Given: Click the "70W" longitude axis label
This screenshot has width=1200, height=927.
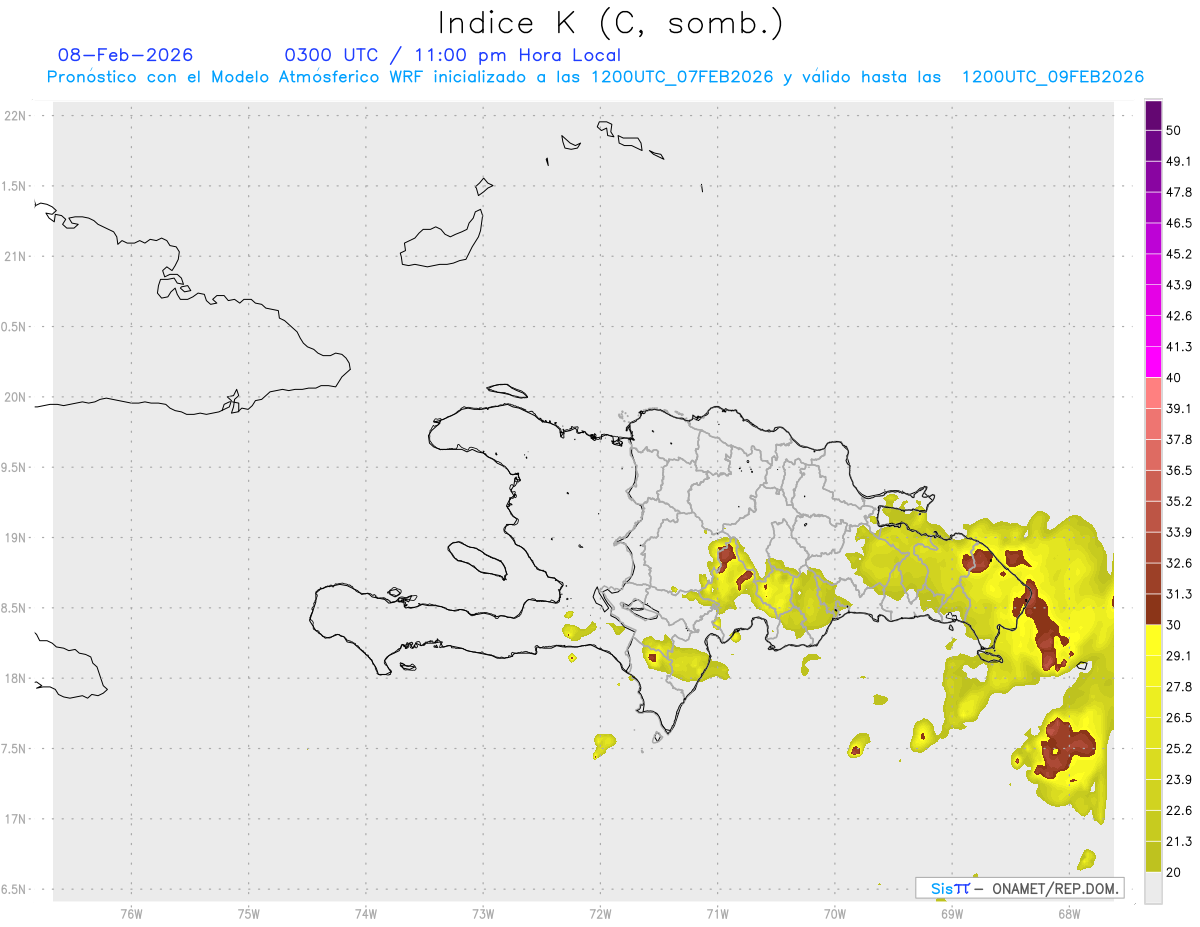Looking at the screenshot, I should 835,913.
